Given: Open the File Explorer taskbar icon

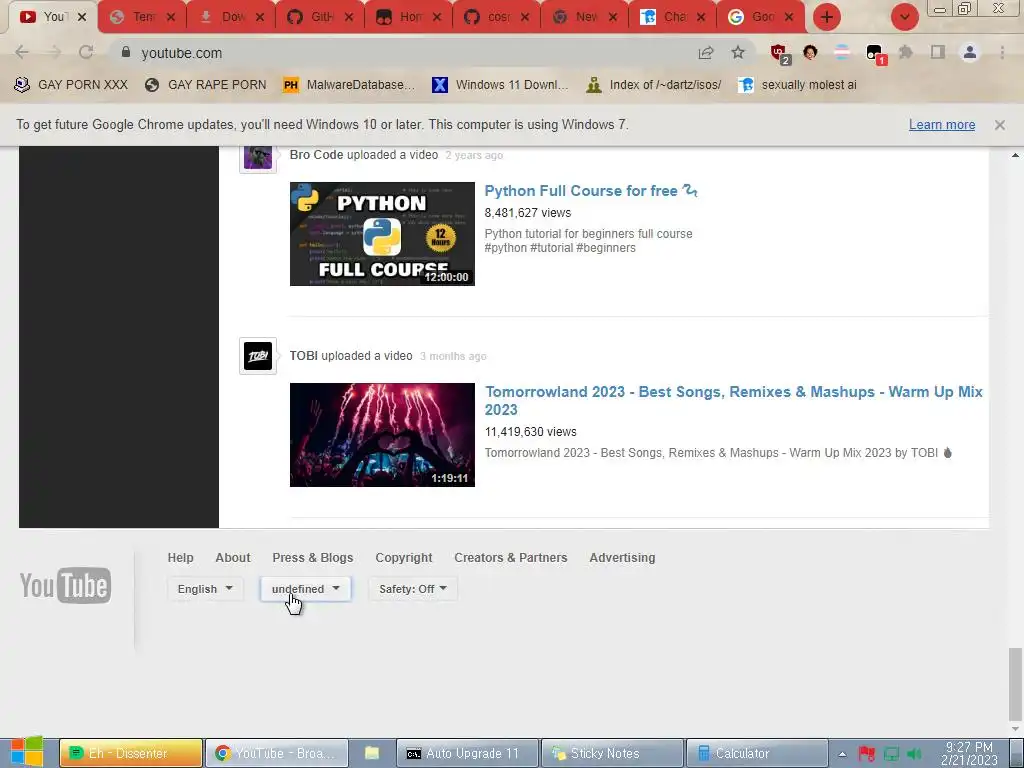Looking at the screenshot, I should [372, 753].
